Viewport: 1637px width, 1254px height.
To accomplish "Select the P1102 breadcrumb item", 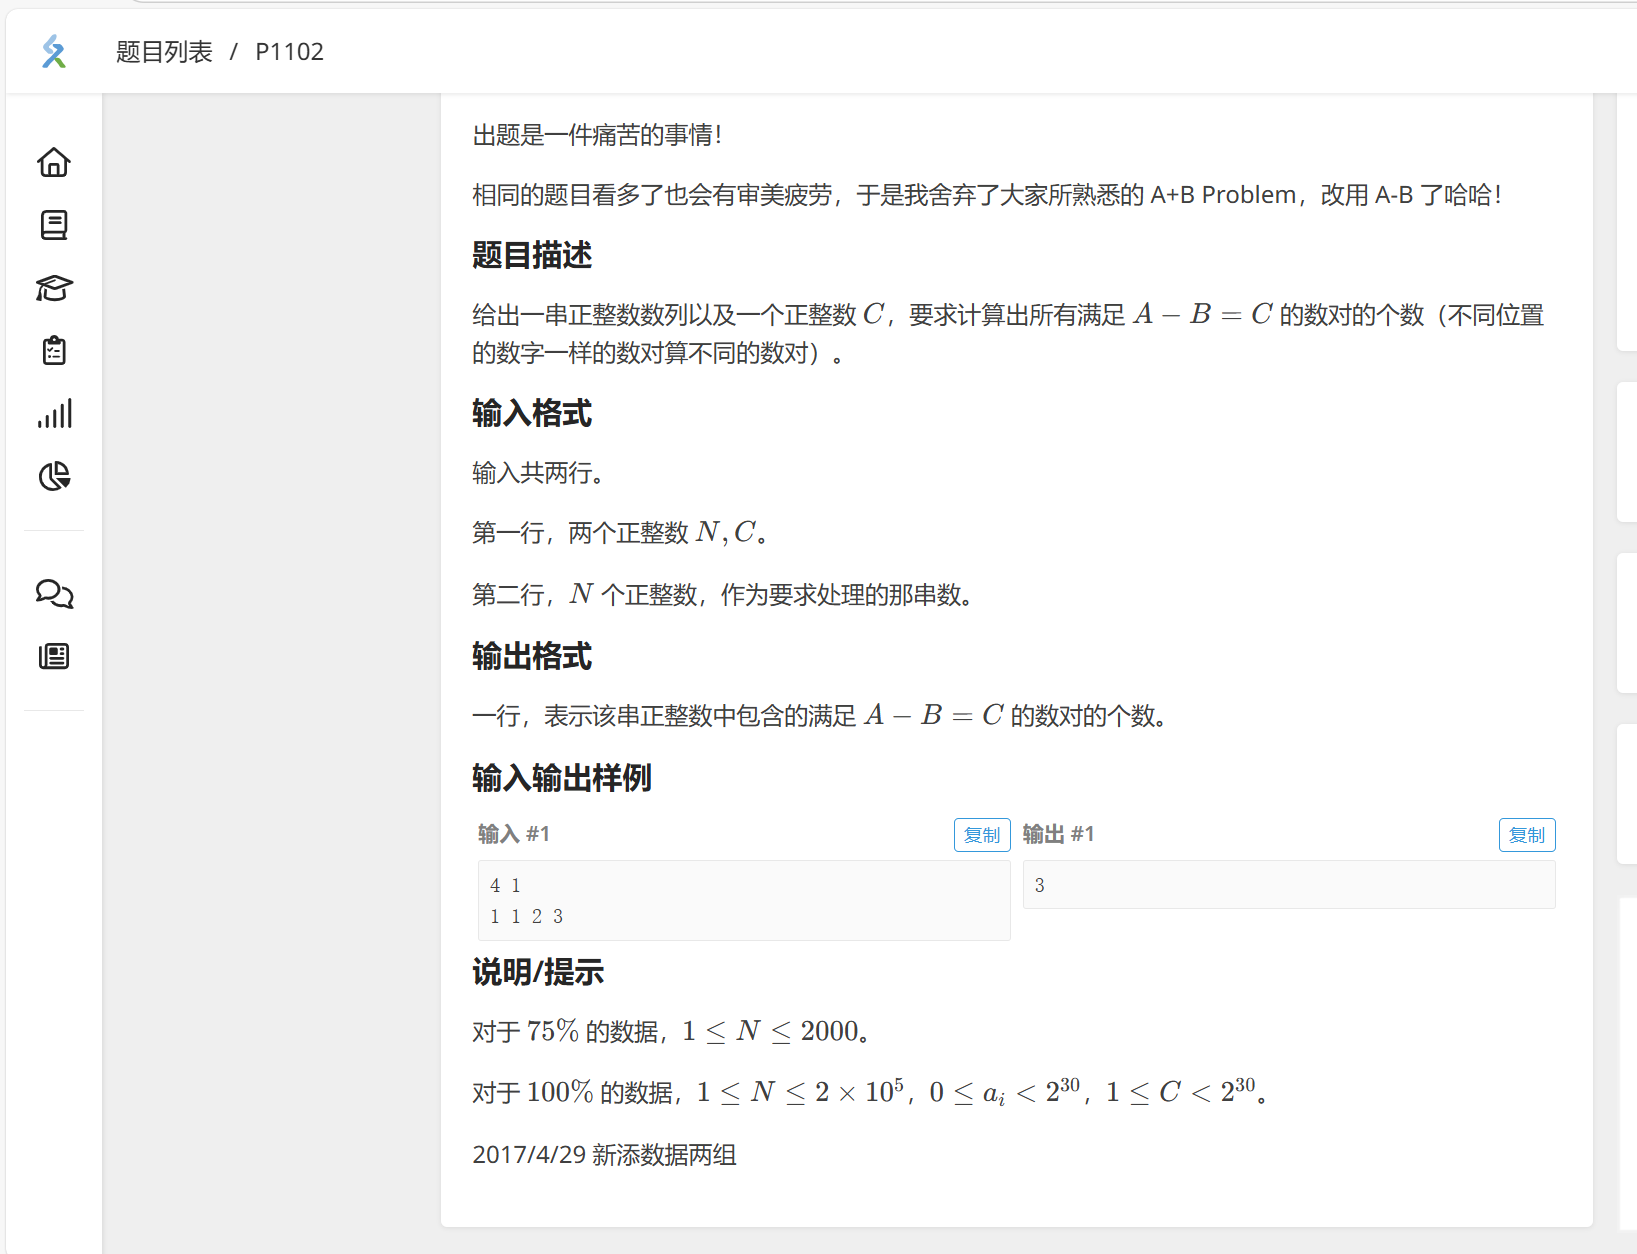I will pos(289,51).
